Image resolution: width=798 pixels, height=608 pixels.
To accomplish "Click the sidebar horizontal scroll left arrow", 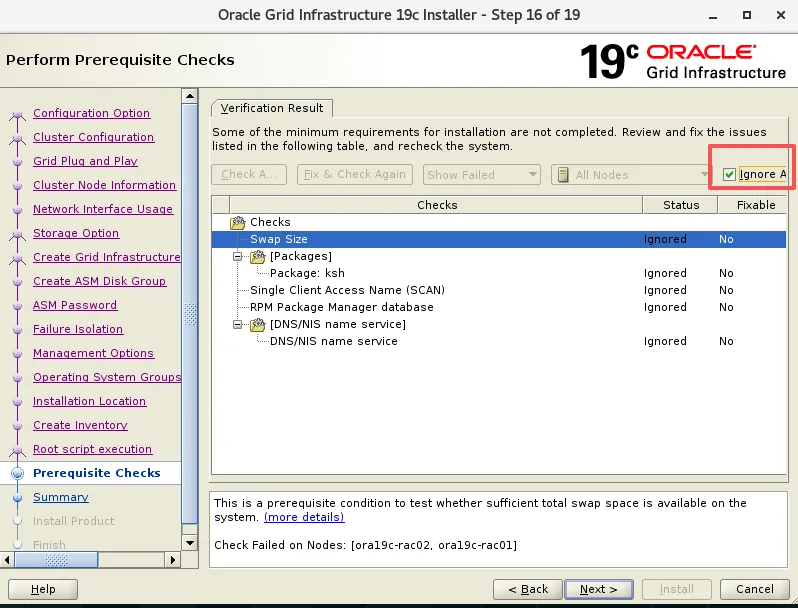I will [x=7, y=560].
